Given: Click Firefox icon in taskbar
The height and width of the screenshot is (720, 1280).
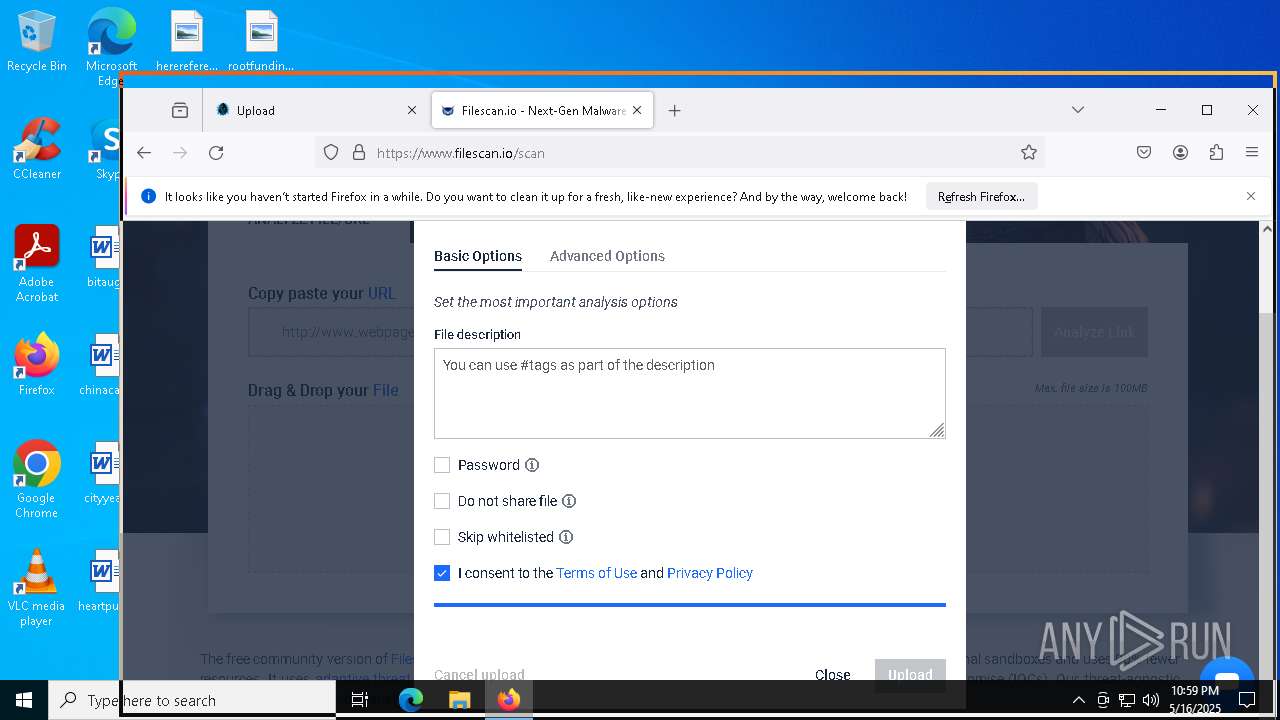Looking at the screenshot, I should 509,700.
